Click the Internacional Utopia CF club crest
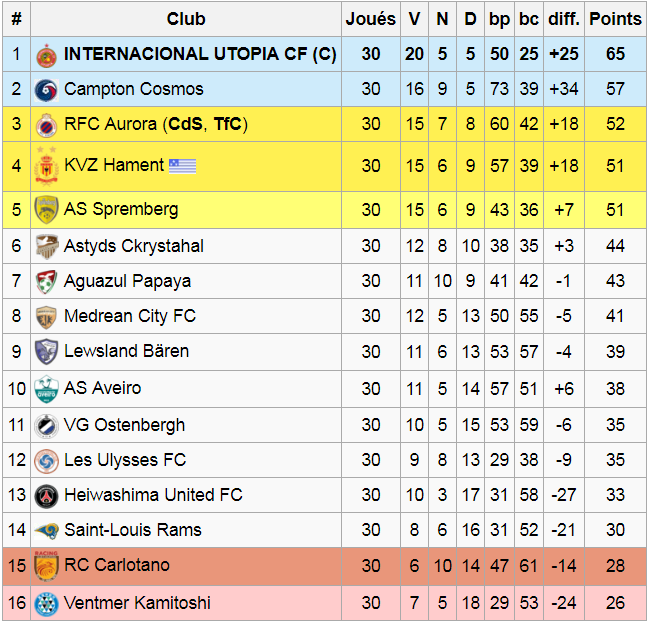The width and height of the screenshot is (648, 622). 46,55
